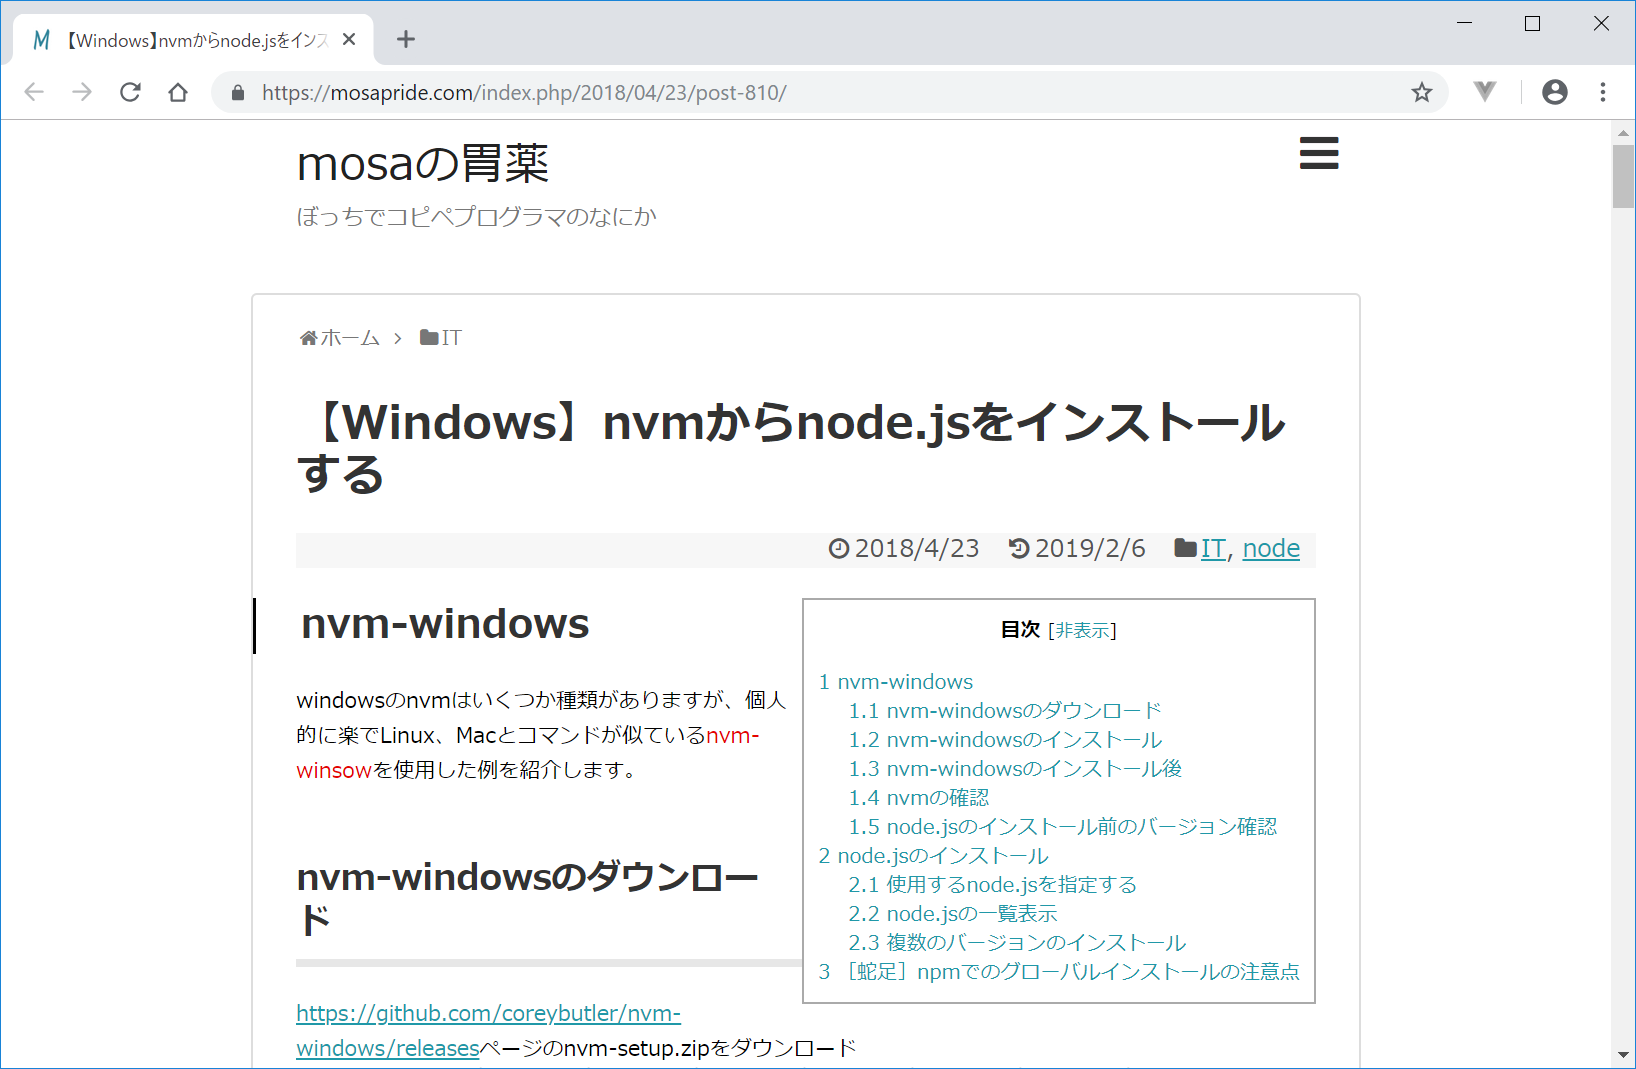Go to contents entry 2.2 node.jsの一覧表示
The height and width of the screenshot is (1069, 1636).
(952, 914)
